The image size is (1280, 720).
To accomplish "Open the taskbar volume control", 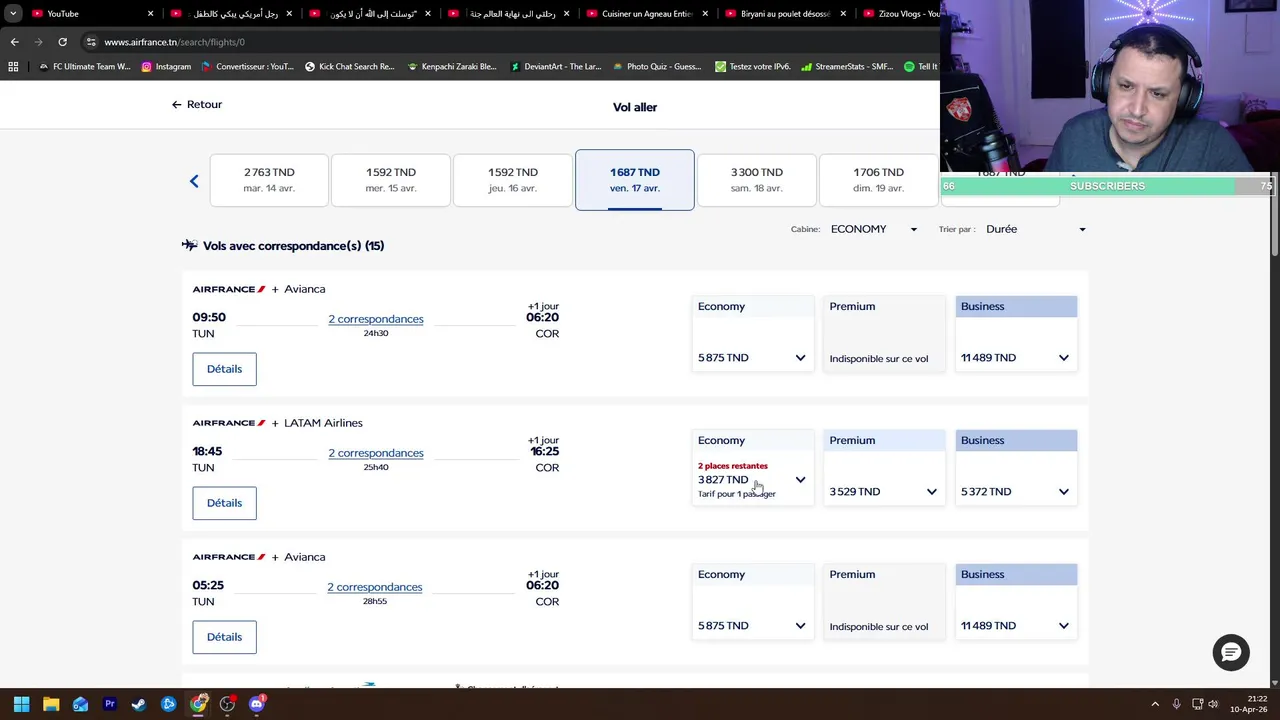I will click(x=1212, y=704).
